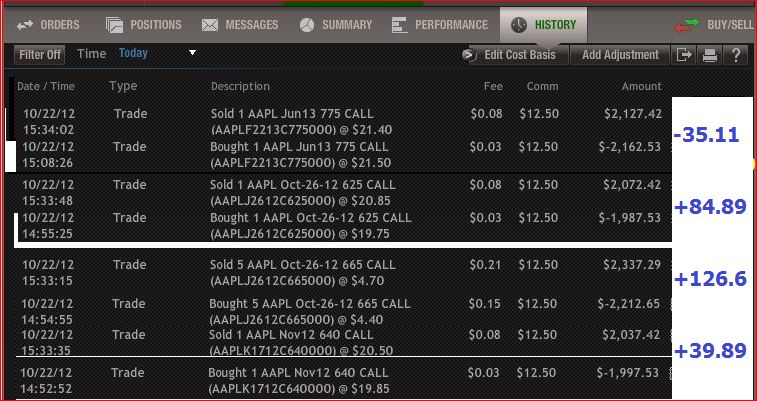Sort by Date / Time column header

pyautogui.click(x=46, y=86)
